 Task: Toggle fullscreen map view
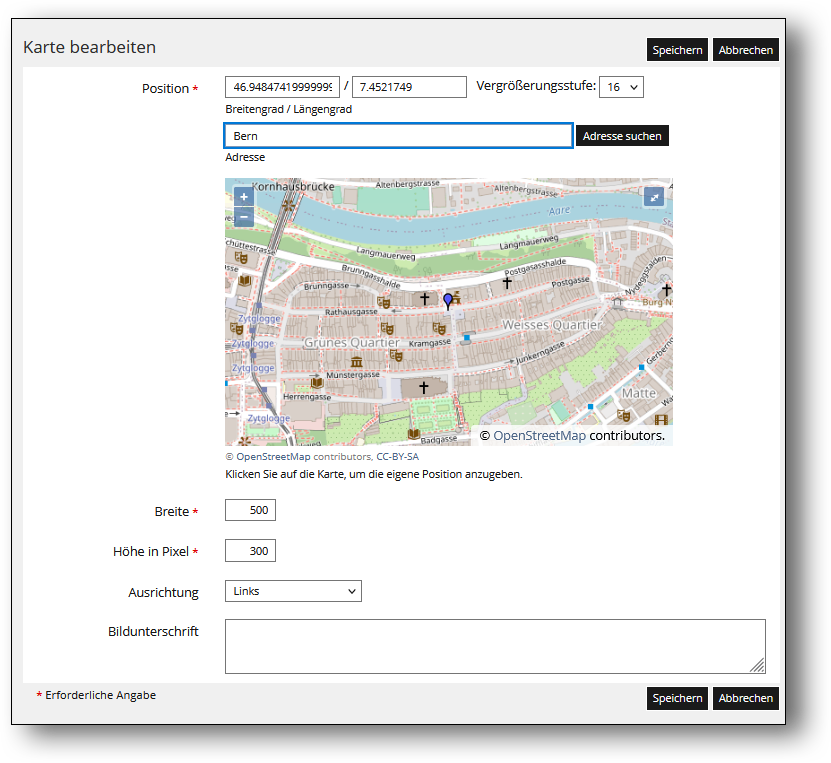click(653, 197)
